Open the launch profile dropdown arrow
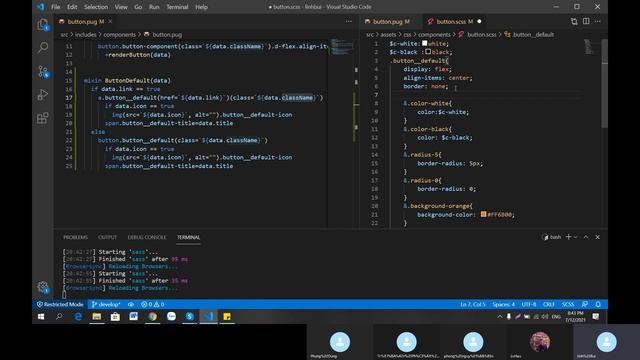This screenshot has height=360, width=640. point(576,237)
